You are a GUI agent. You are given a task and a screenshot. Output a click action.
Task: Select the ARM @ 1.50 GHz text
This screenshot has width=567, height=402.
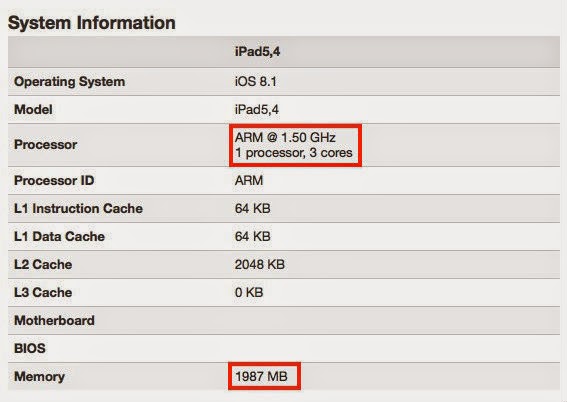coord(285,137)
